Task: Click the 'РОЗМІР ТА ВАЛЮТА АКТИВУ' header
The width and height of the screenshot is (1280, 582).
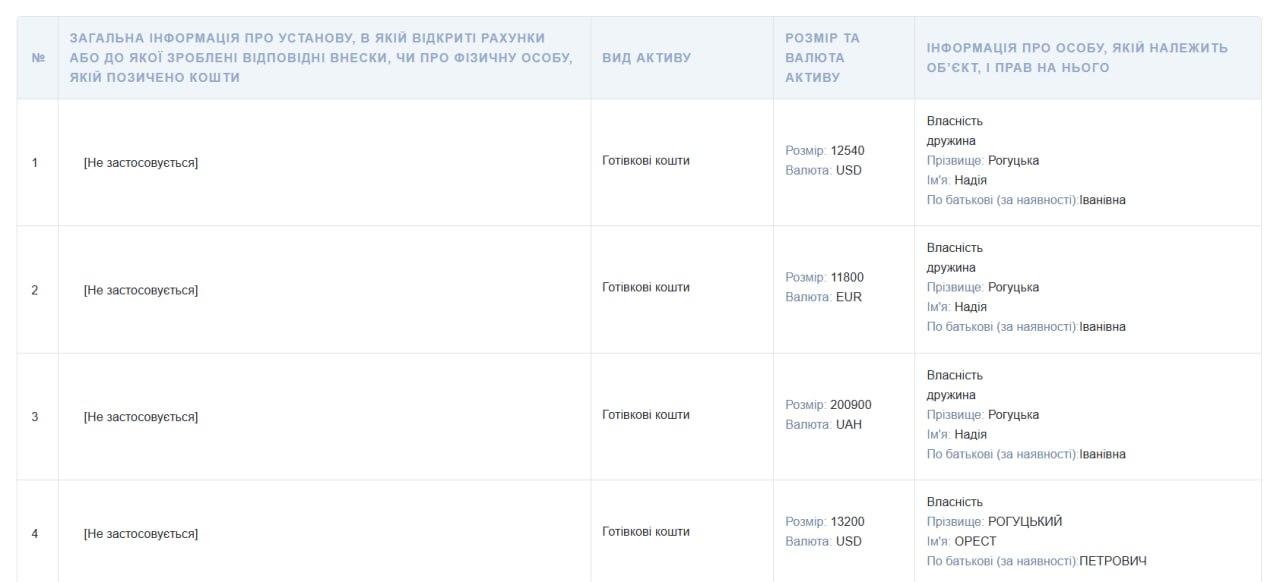Action: 822,58
